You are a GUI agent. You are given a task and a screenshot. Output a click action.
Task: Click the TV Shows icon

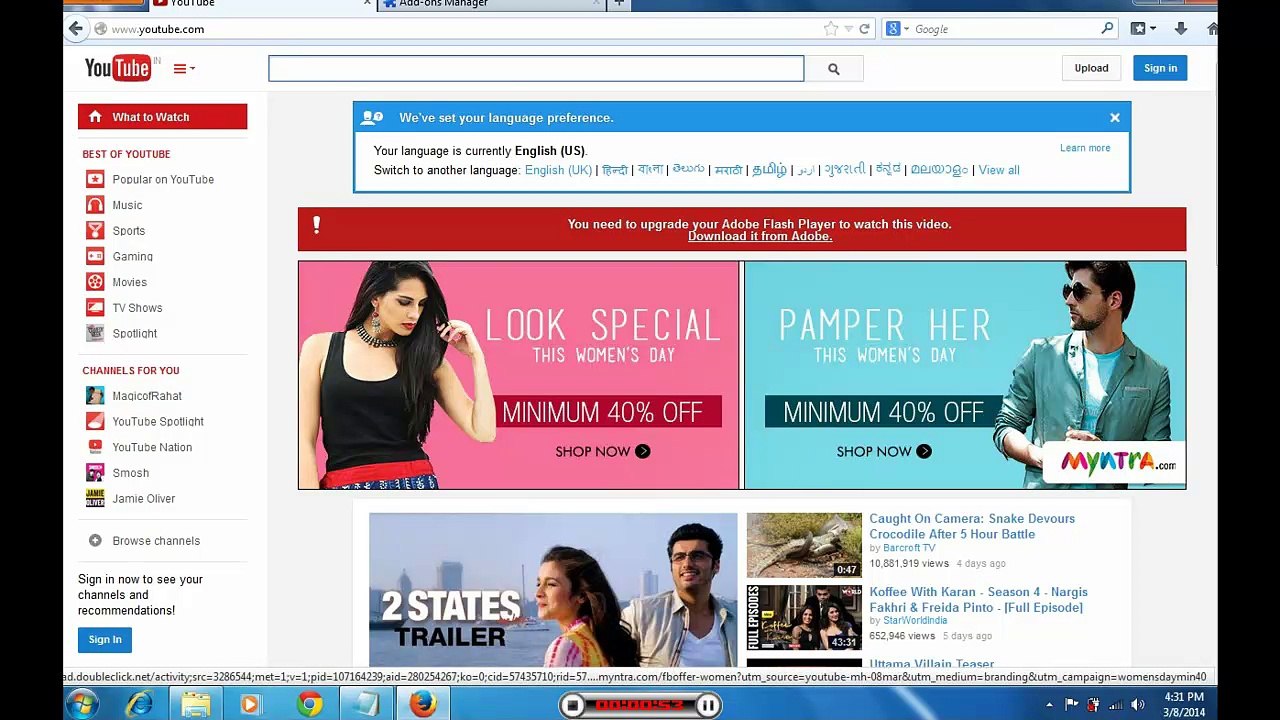tap(95, 308)
